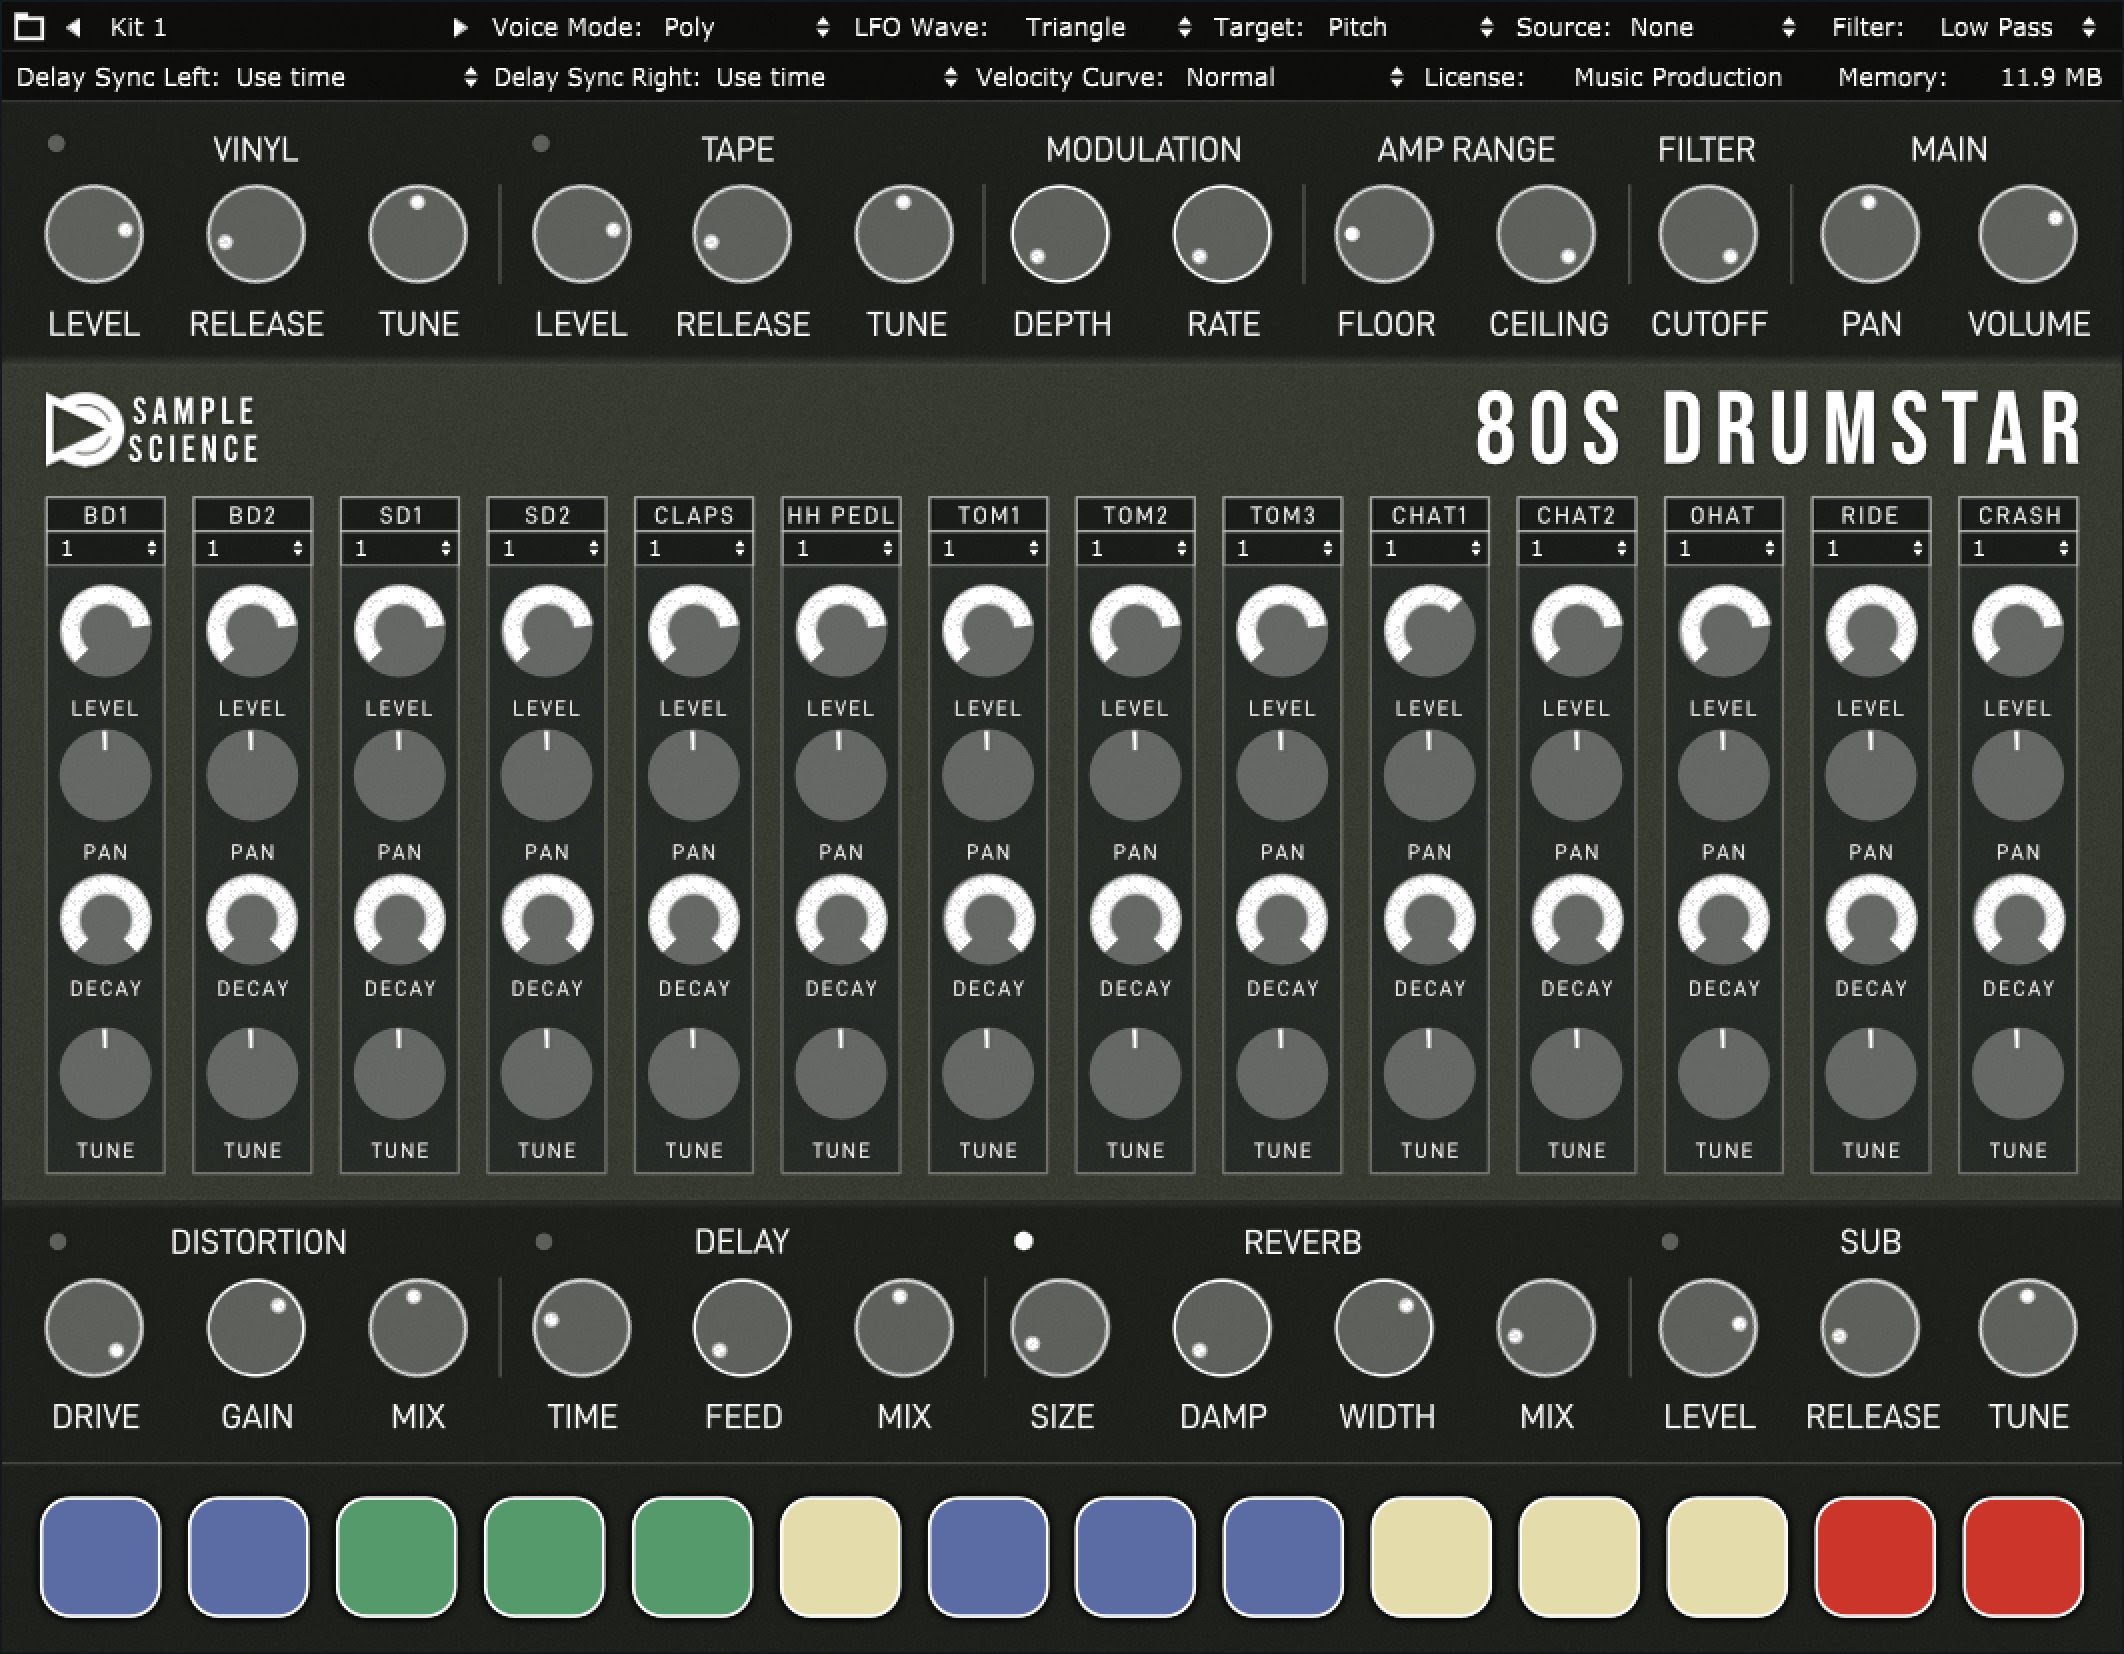
Task: Open the preset browser folder icon
Action: pyautogui.click(x=29, y=27)
